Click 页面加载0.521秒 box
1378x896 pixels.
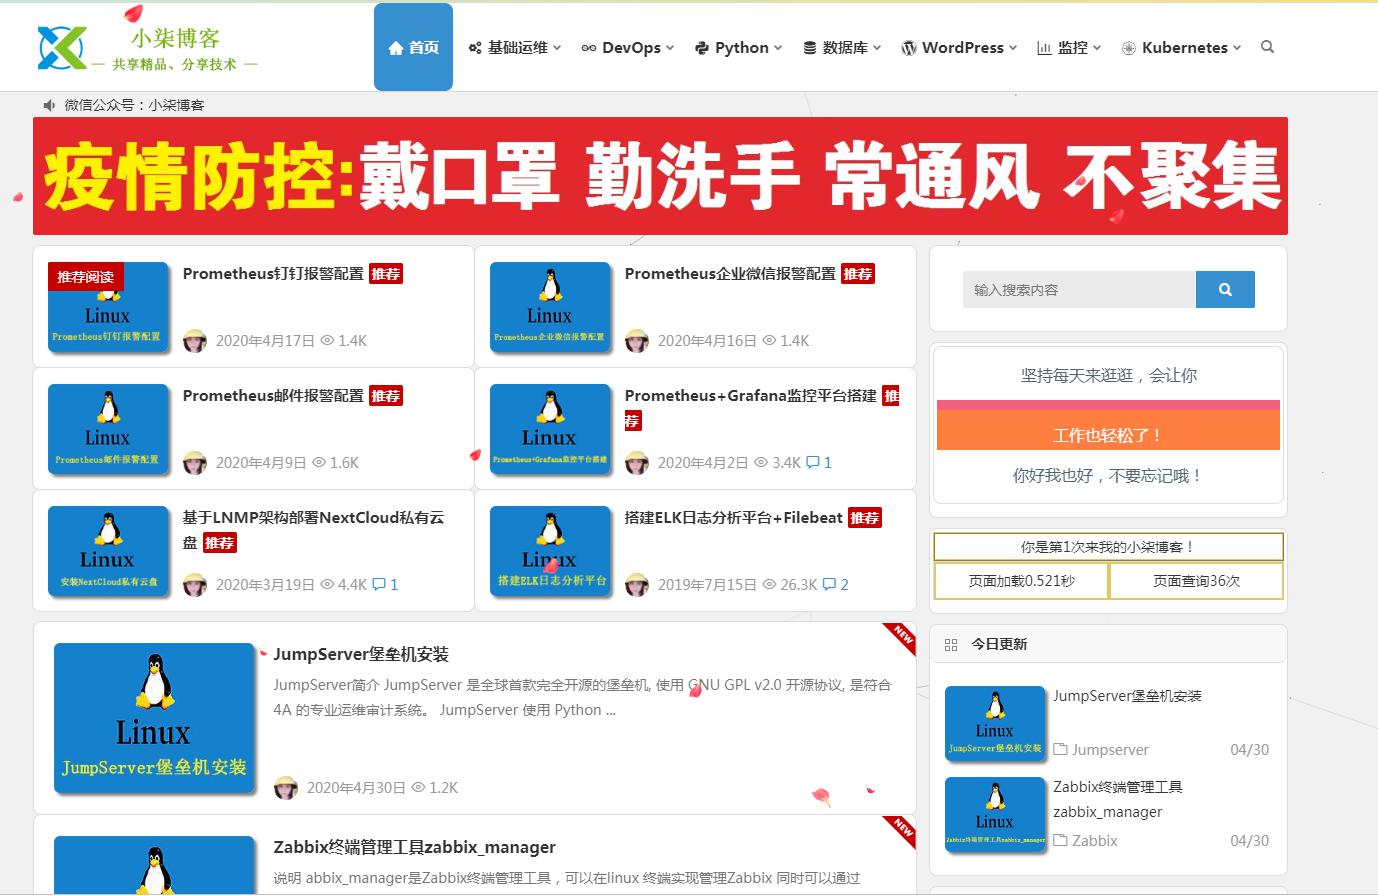point(1021,581)
